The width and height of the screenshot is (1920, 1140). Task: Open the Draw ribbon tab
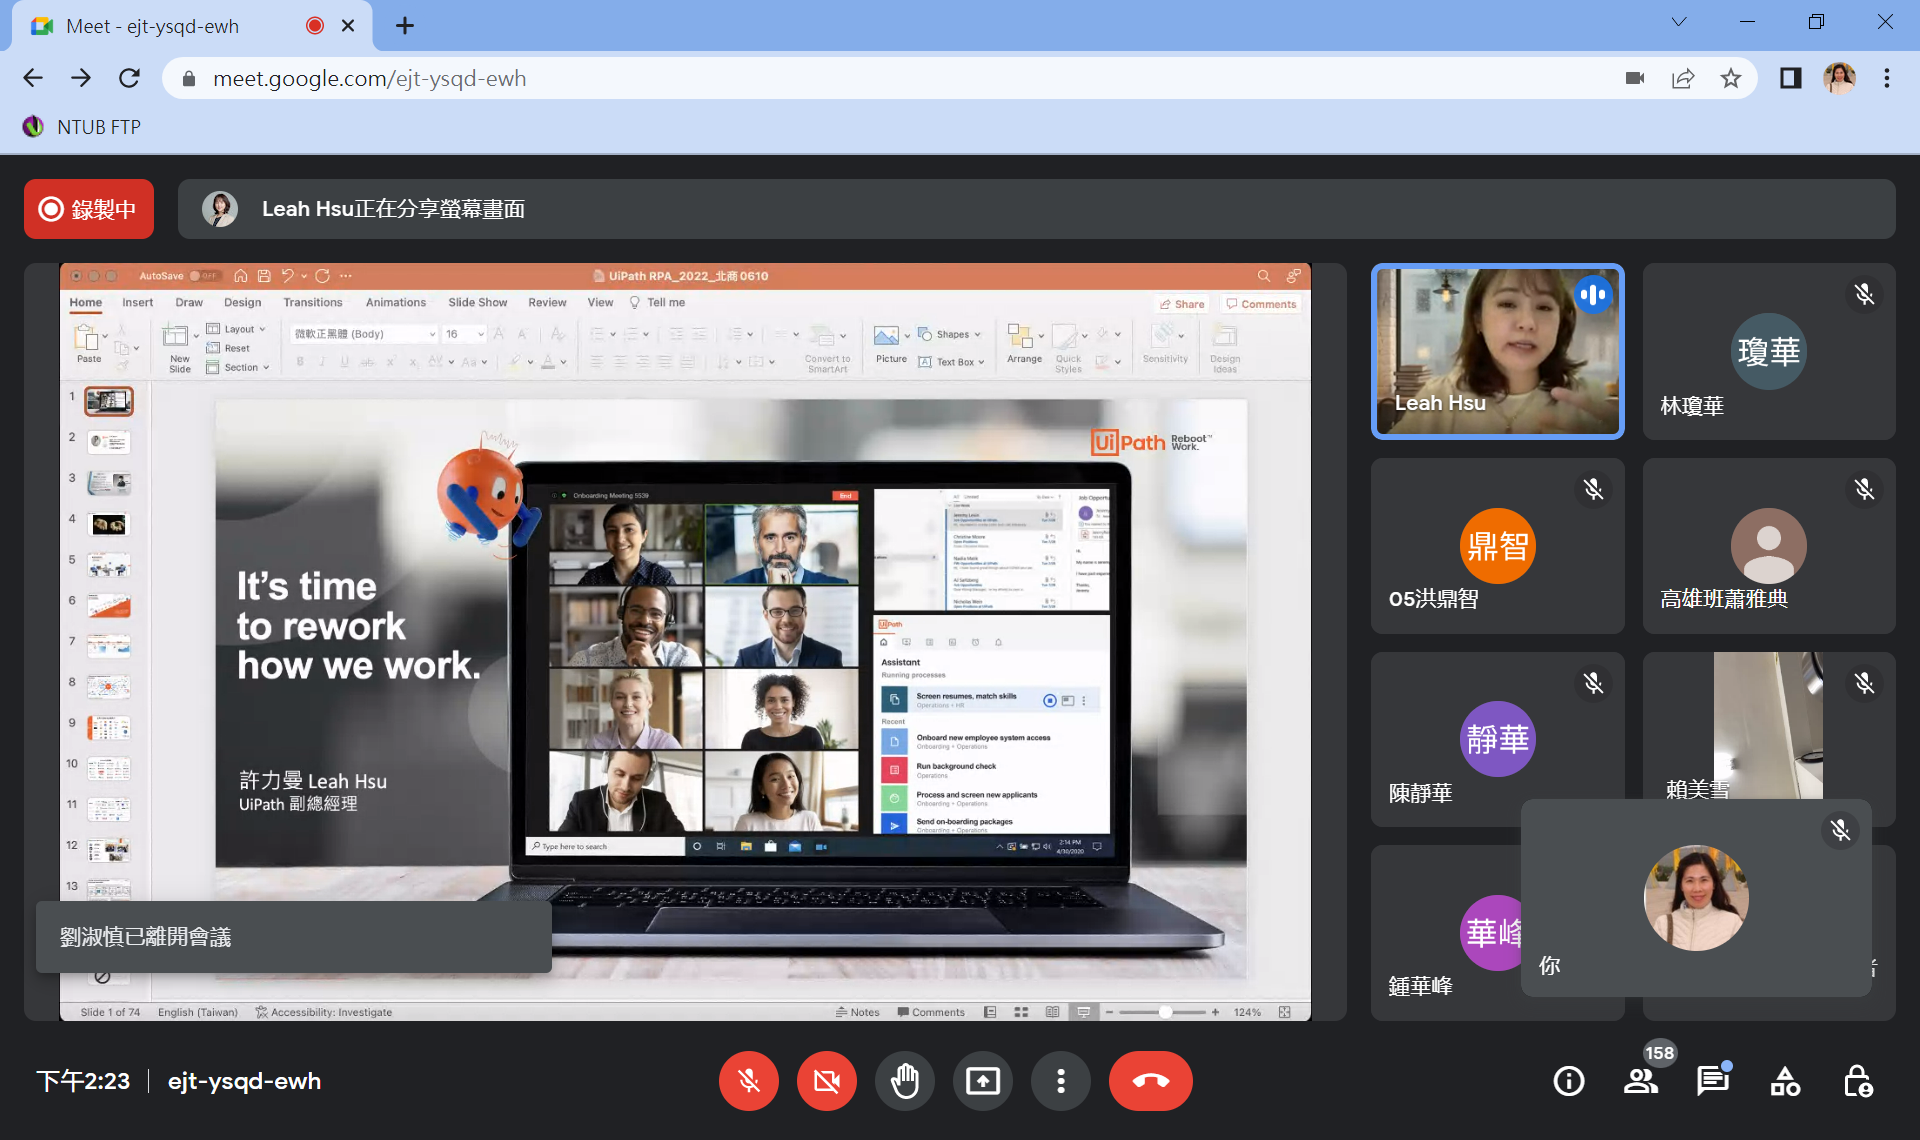click(x=189, y=303)
